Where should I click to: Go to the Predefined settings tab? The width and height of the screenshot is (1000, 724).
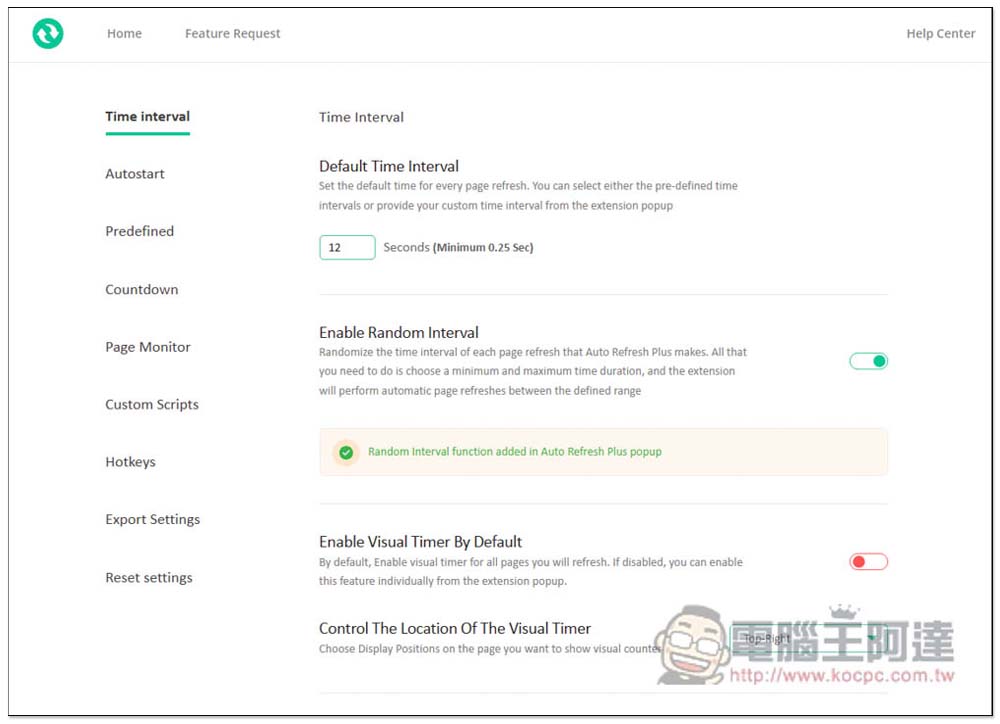tap(139, 231)
